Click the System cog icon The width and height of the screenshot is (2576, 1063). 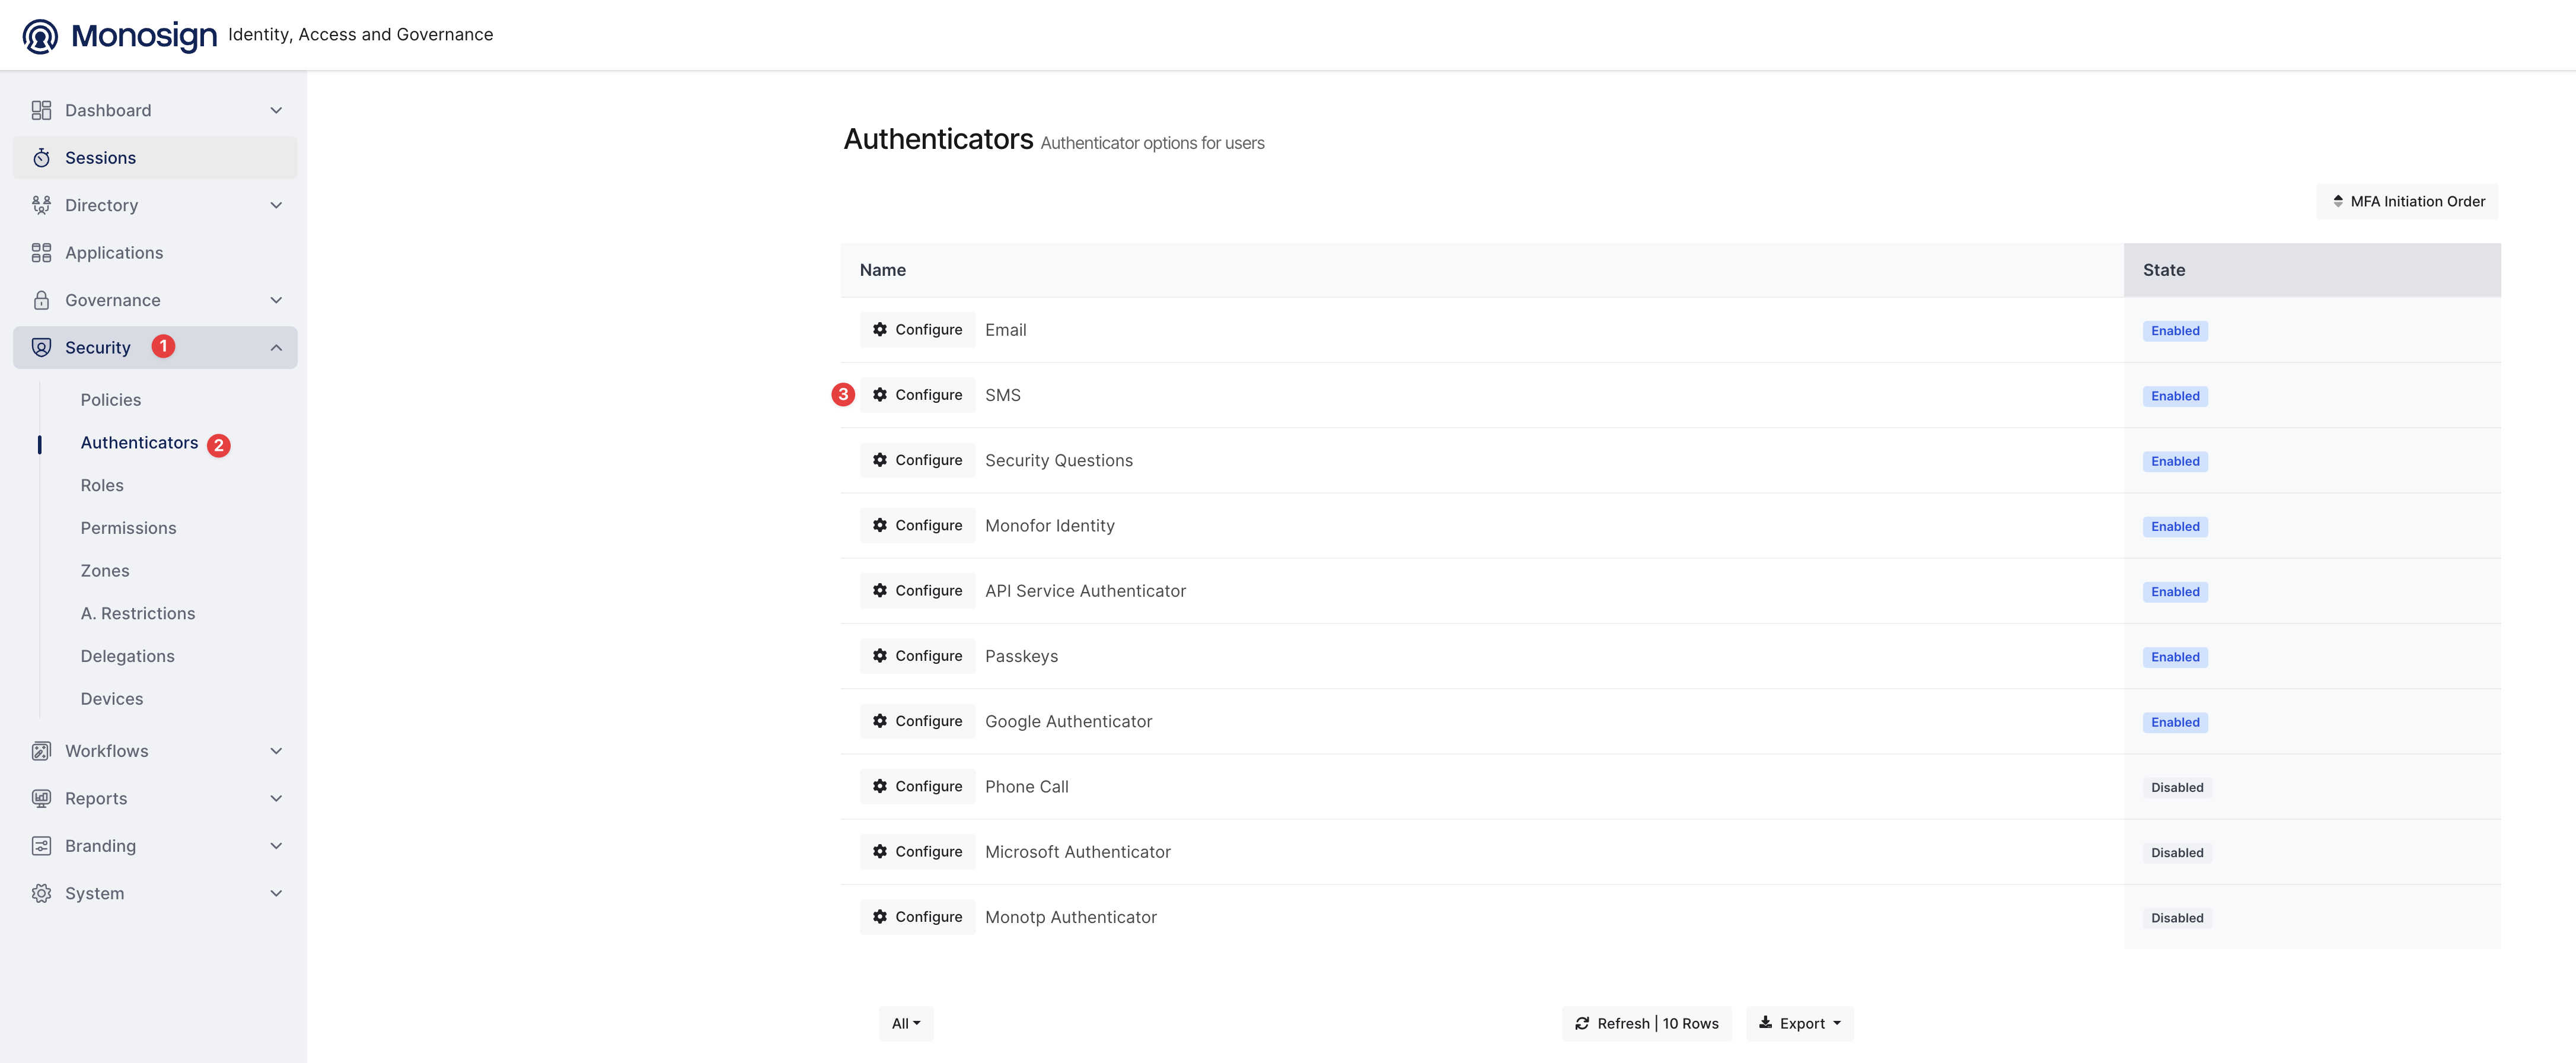pos(41,893)
